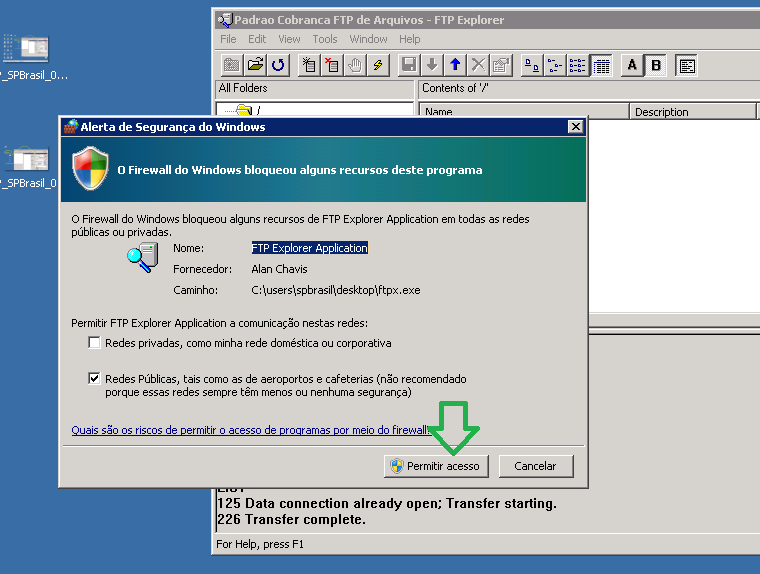Click the Description column header
The width and height of the screenshot is (760, 574).
pos(693,112)
